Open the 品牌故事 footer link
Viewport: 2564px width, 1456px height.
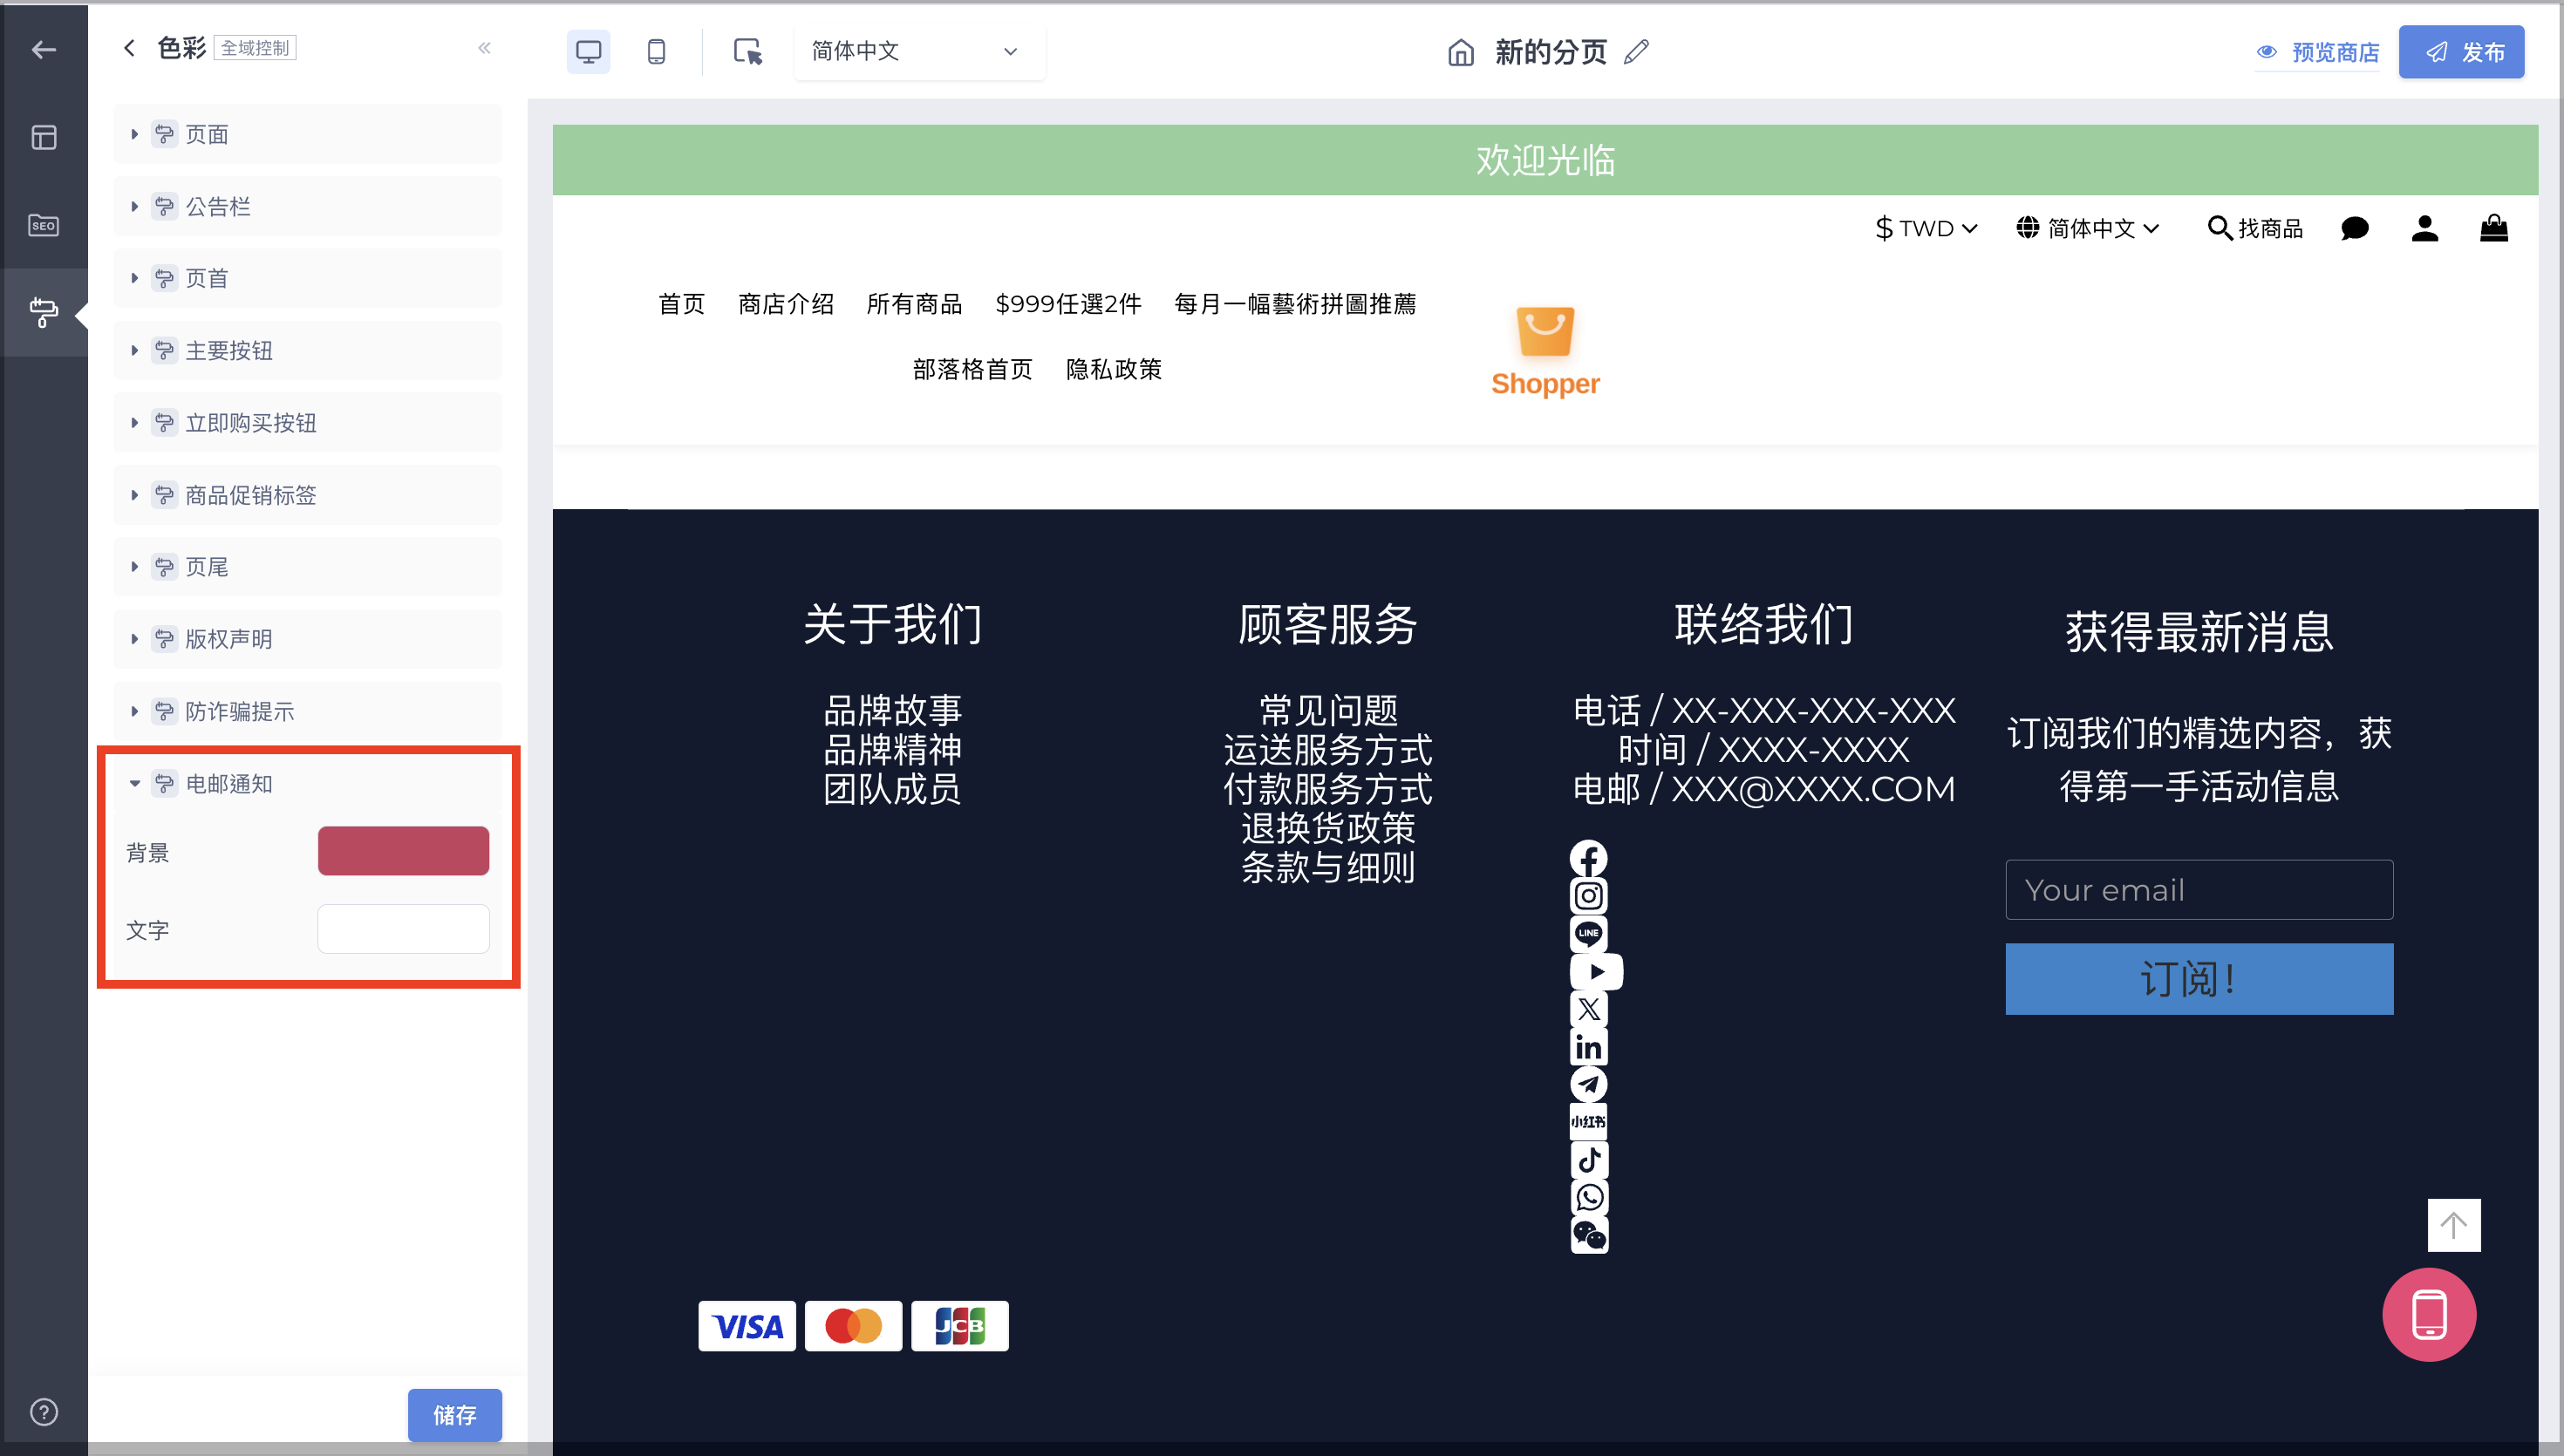(892, 710)
